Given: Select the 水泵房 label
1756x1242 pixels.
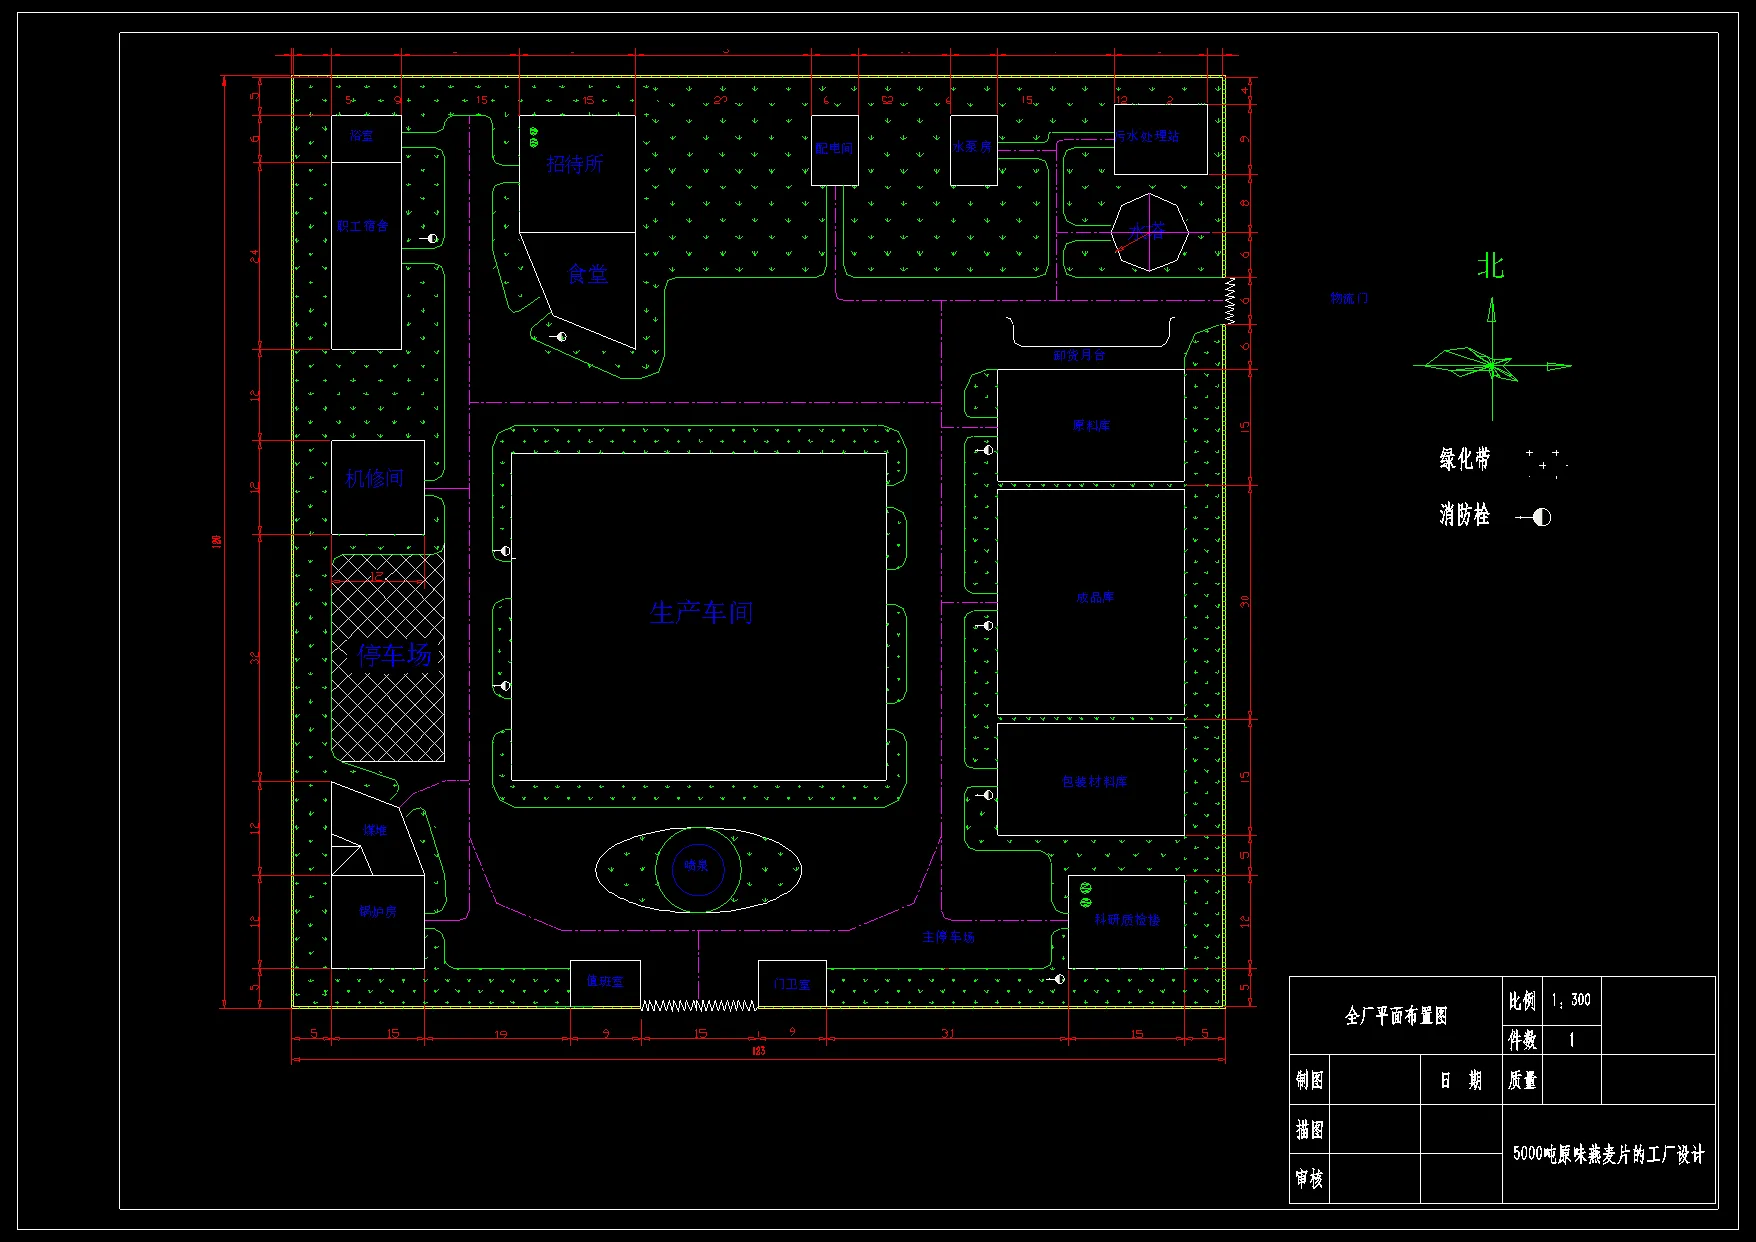Looking at the screenshot, I should [972, 146].
